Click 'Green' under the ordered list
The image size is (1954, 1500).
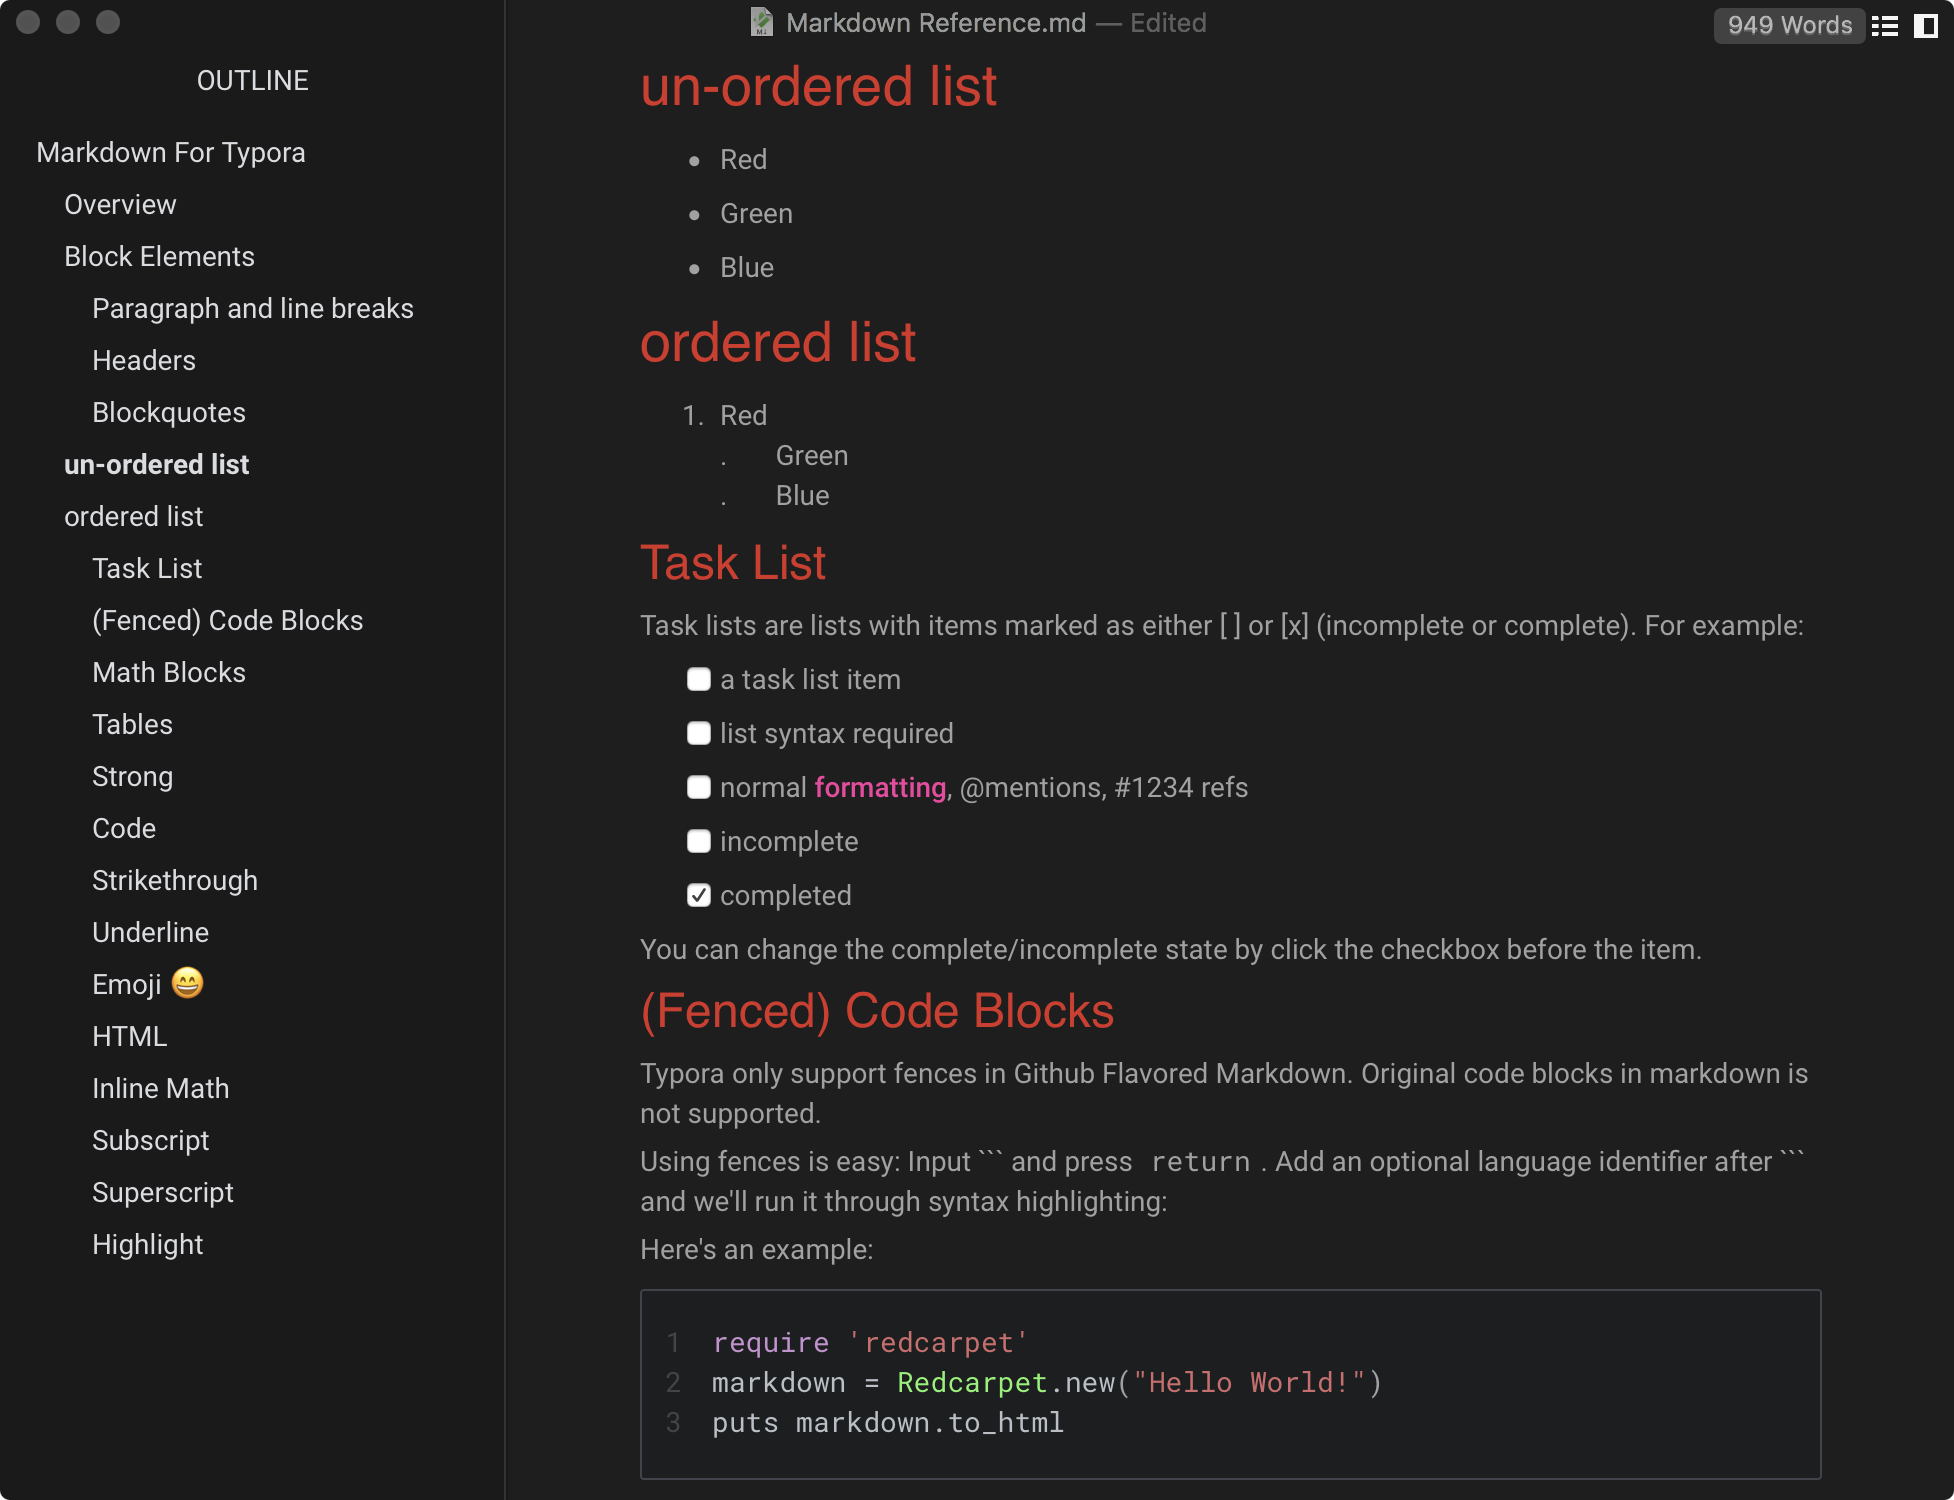pyautogui.click(x=812, y=456)
